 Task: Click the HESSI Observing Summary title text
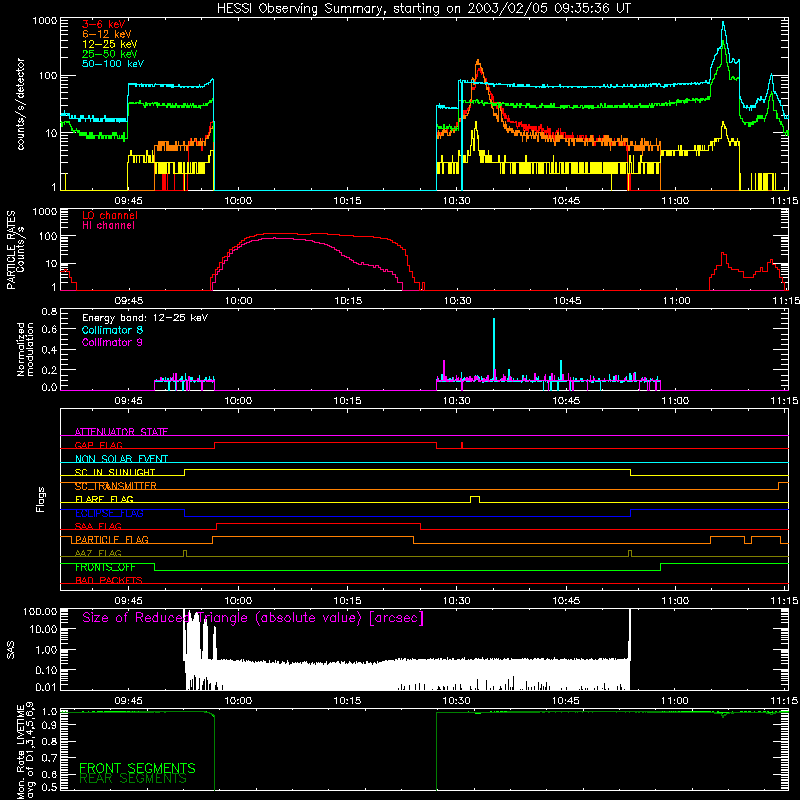click(423, 9)
